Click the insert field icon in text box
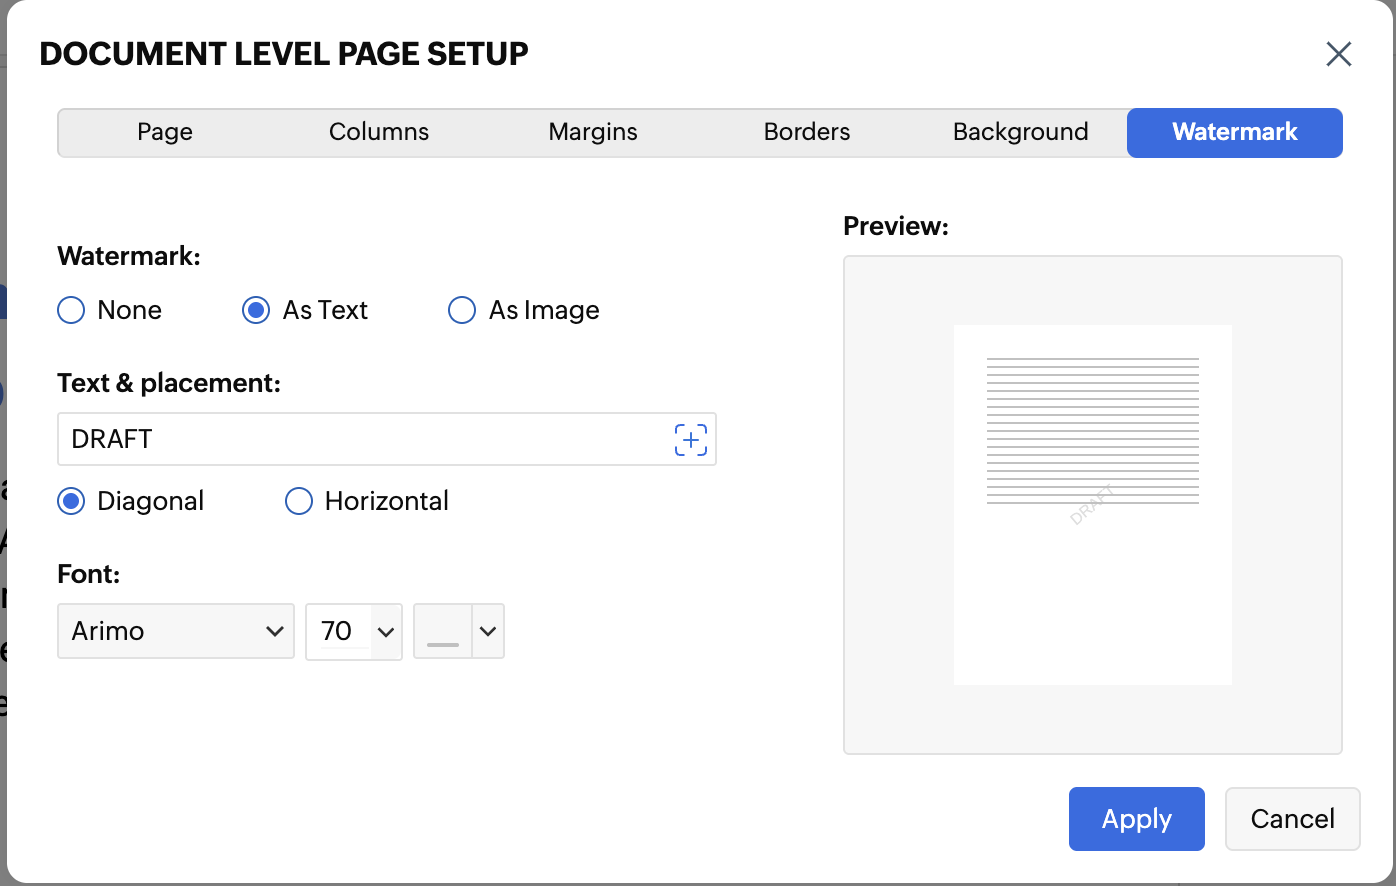Viewport: 1396px width, 886px height. point(691,440)
